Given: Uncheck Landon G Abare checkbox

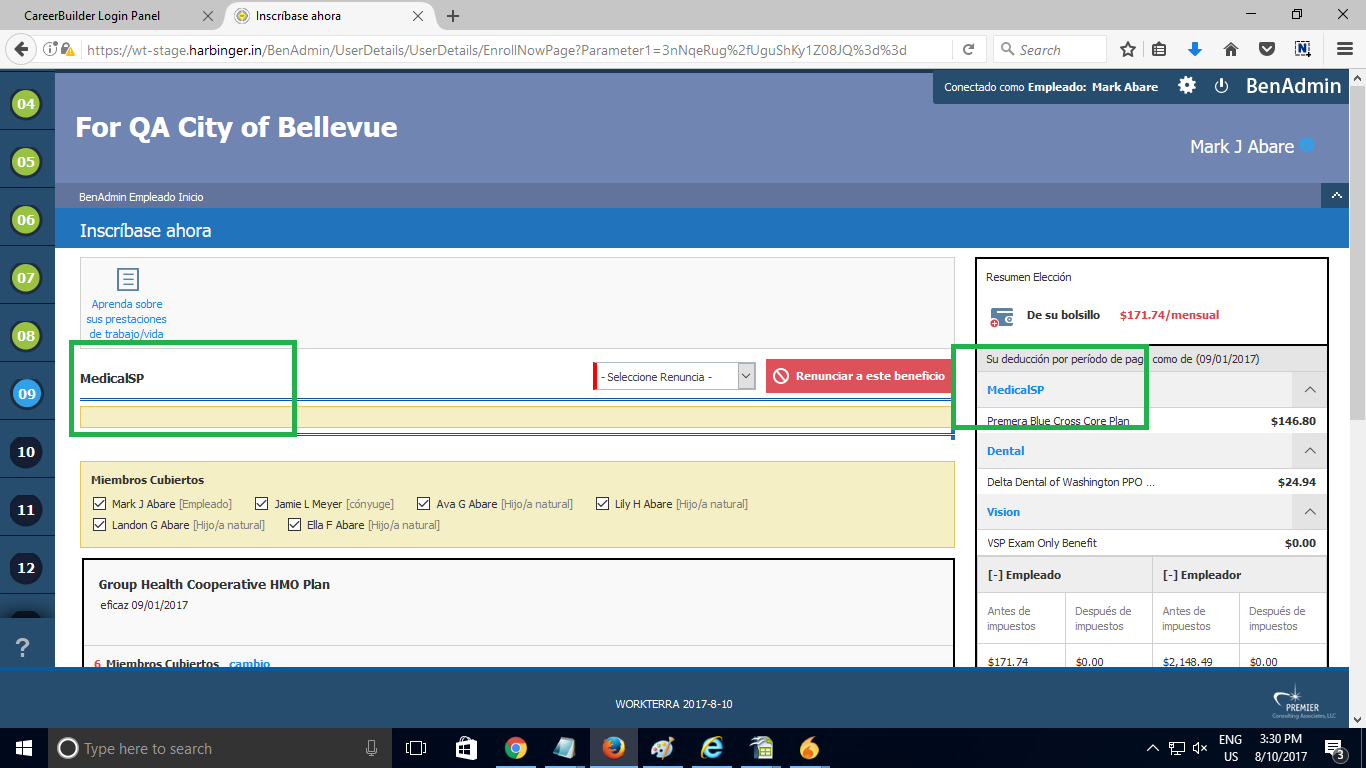Looking at the screenshot, I should tap(99, 525).
